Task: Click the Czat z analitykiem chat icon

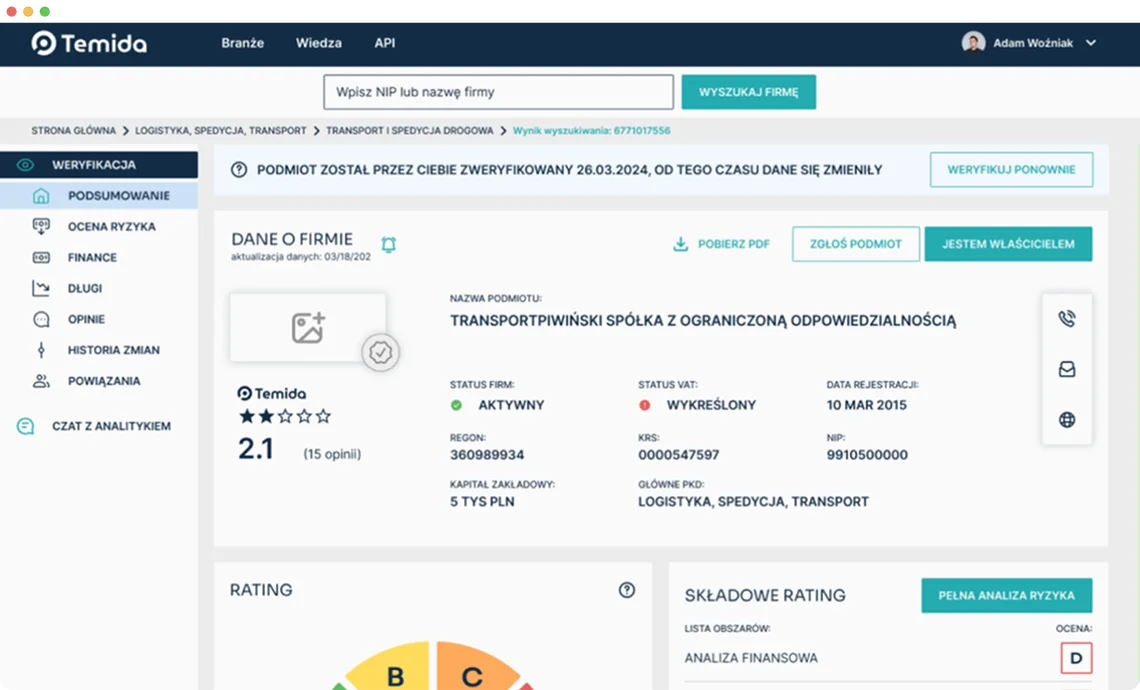Action: (x=25, y=426)
